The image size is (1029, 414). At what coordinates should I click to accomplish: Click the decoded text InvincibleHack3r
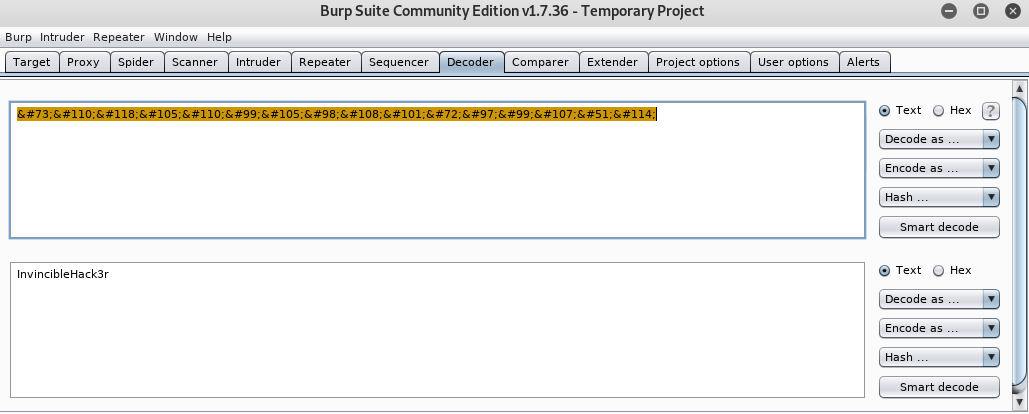coord(63,274)
